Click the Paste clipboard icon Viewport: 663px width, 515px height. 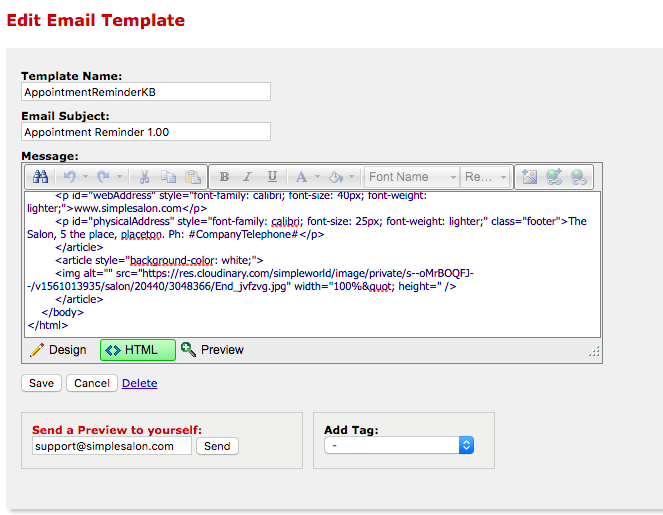(x=193, y=177)
